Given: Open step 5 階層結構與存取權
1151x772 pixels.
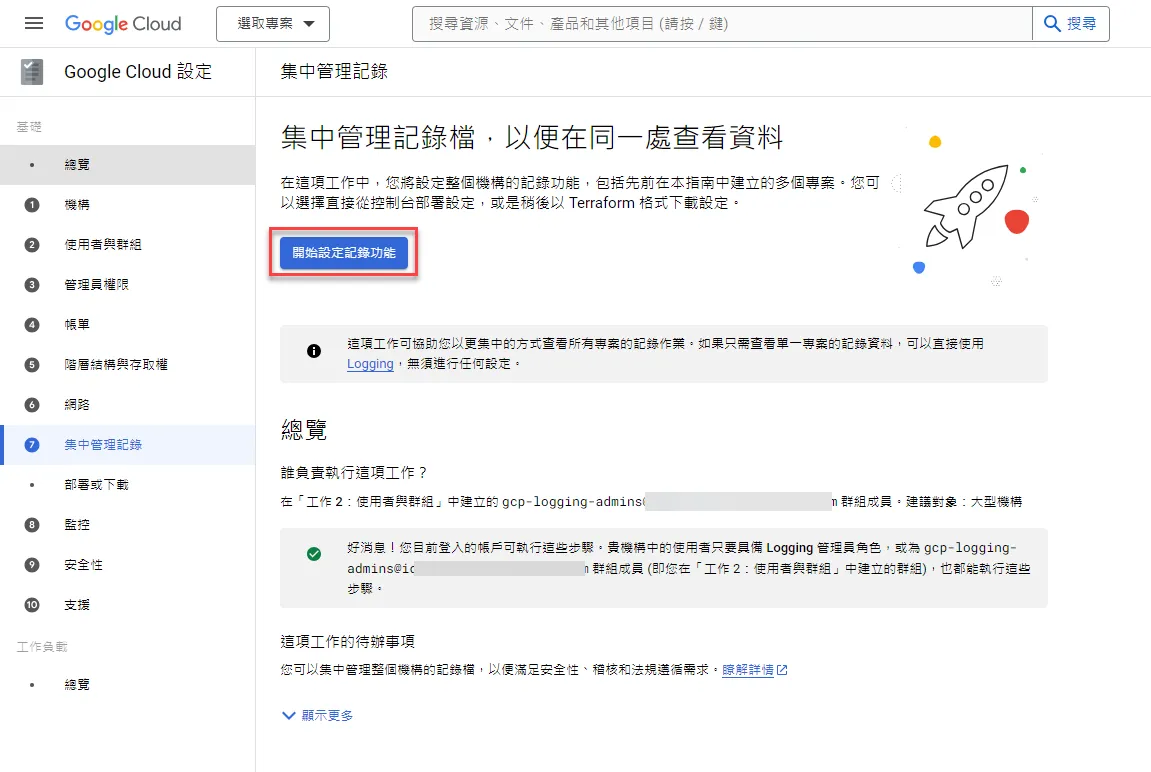Looking at the screenshot, I should coord(128,365).
